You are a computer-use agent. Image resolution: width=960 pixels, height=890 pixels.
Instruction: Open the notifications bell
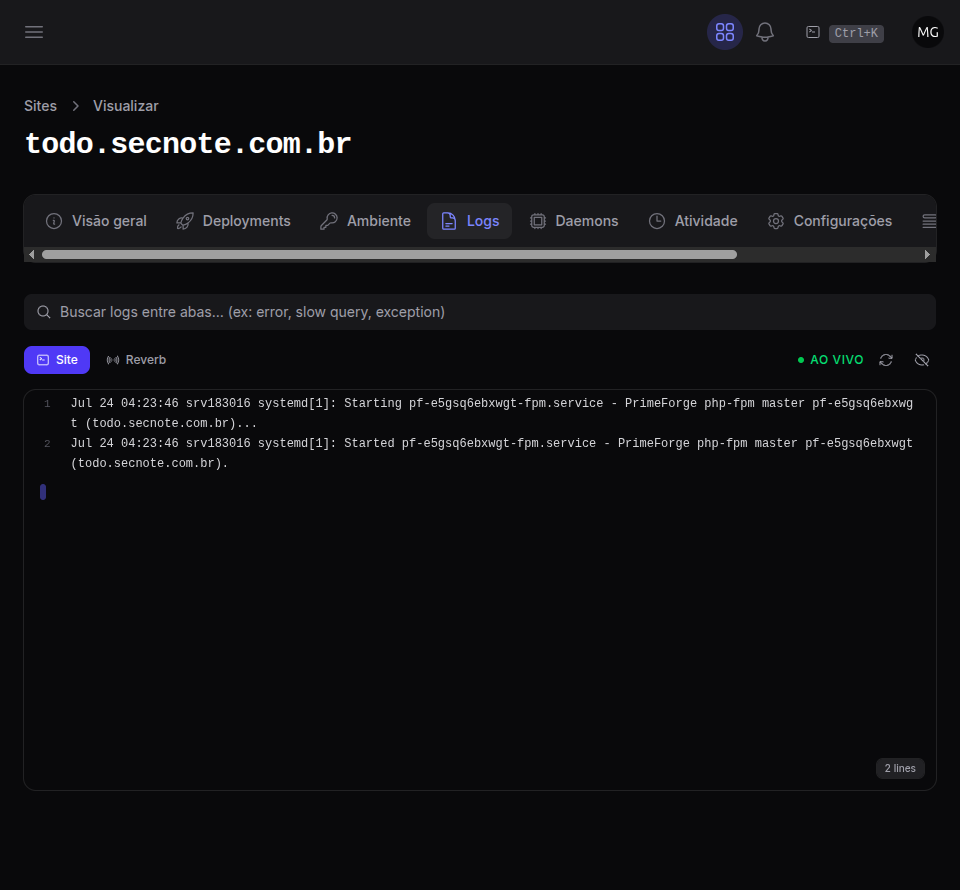tap(765, 32)
